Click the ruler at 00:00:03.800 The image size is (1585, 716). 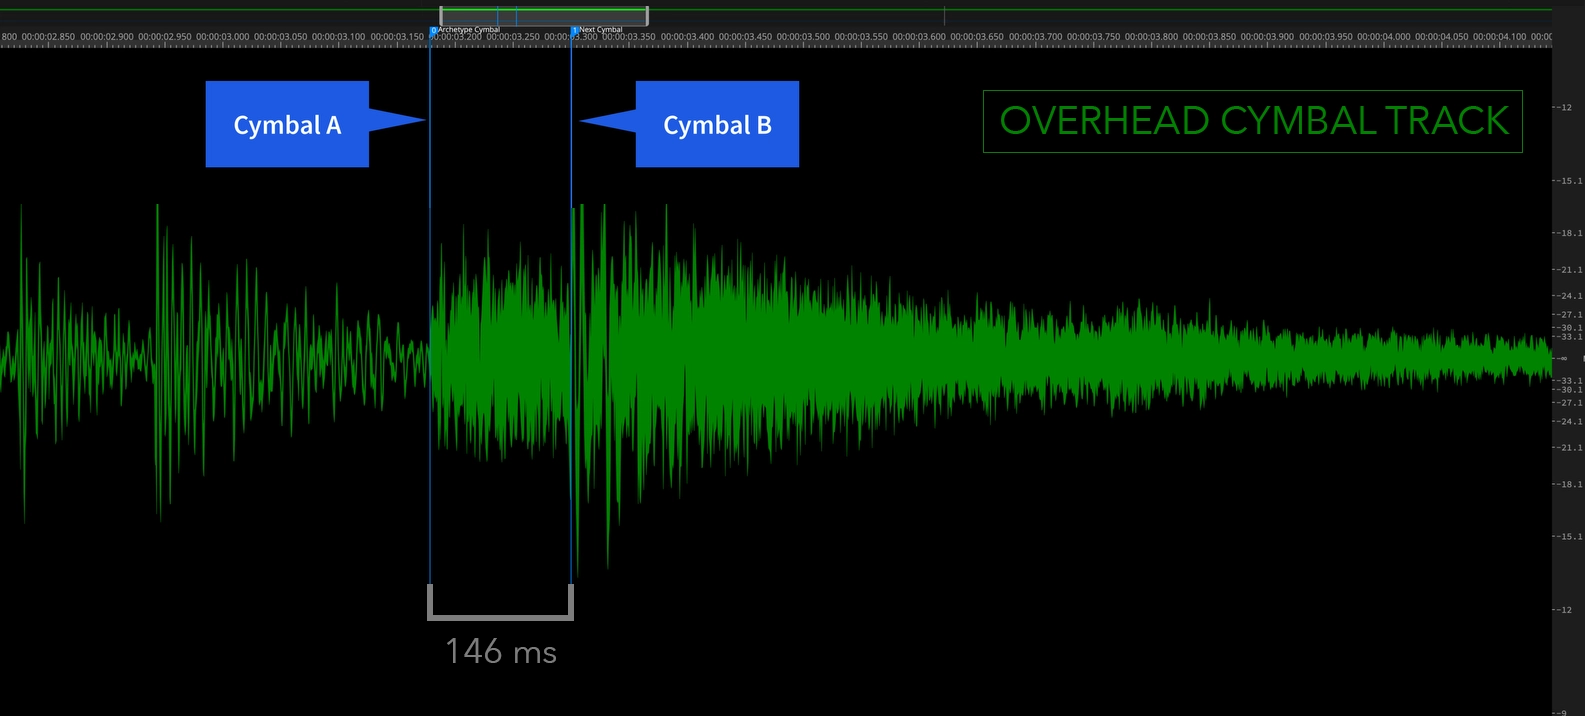coord(1151,37)
